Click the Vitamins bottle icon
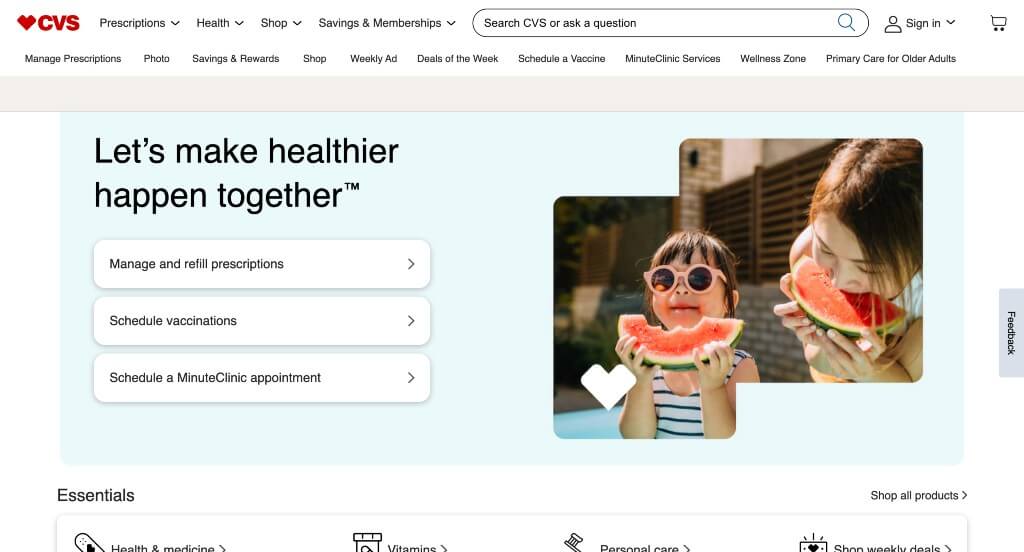1024x552 pixels. pyautogui.click(x=367, y=543)
